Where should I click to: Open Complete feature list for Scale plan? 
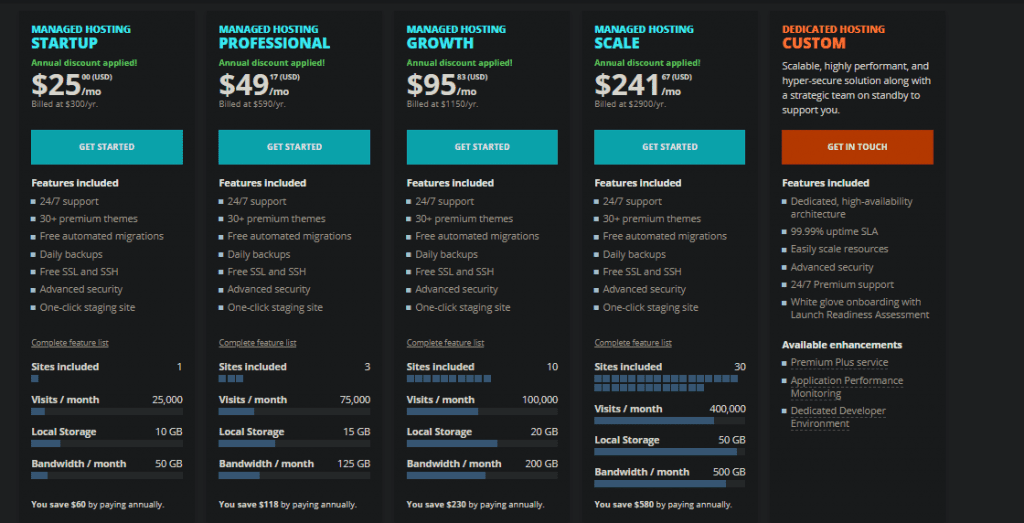click(633, 343)
